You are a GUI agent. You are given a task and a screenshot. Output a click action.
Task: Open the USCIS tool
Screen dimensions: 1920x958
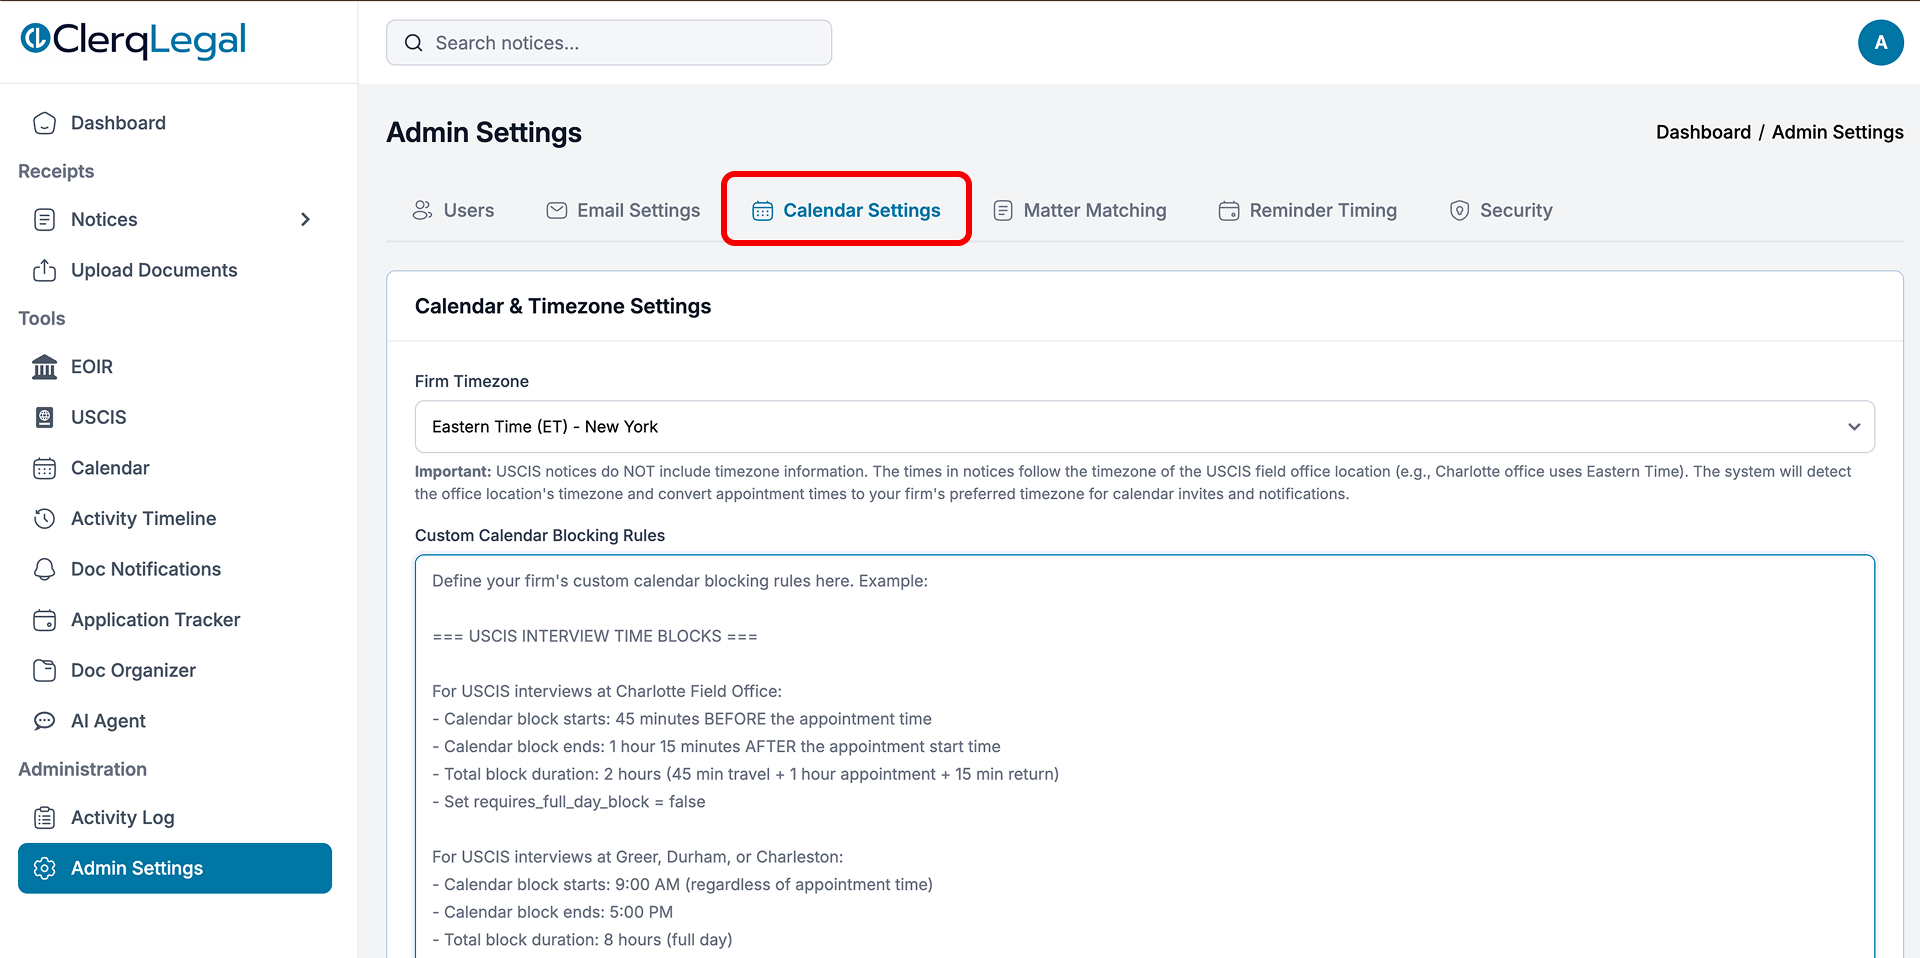pos(175,417)
